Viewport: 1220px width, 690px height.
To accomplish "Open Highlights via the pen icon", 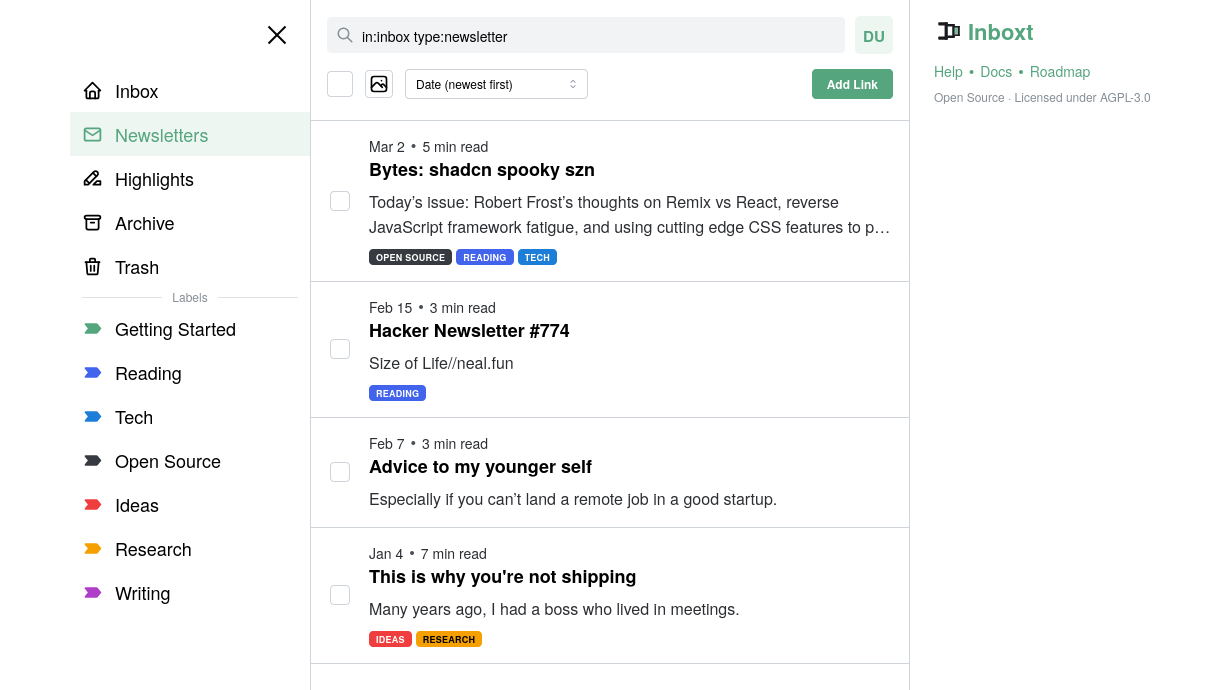I will [x=92, y=179].
